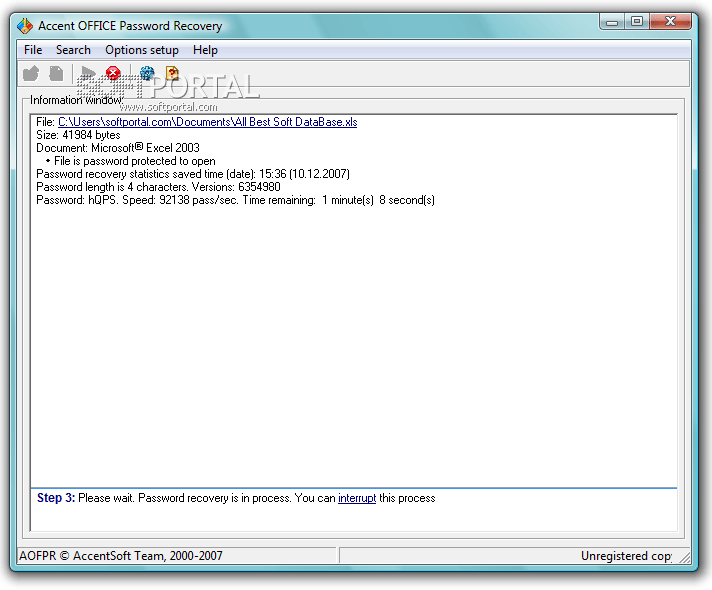Click the "Unregistered cop" status bar text

click(626, 556)
